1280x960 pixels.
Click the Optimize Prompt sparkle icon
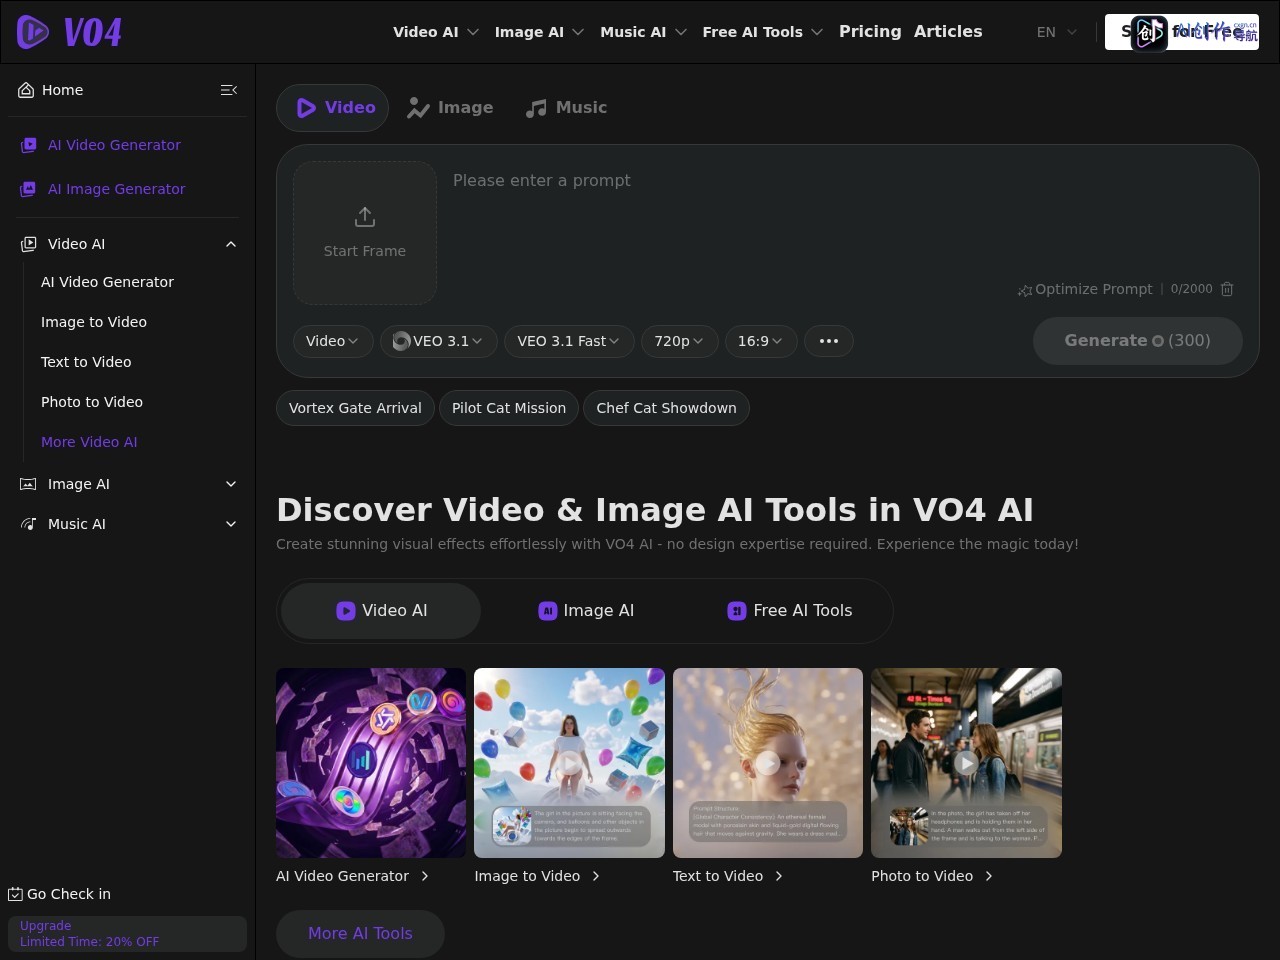pos(1025,290)
